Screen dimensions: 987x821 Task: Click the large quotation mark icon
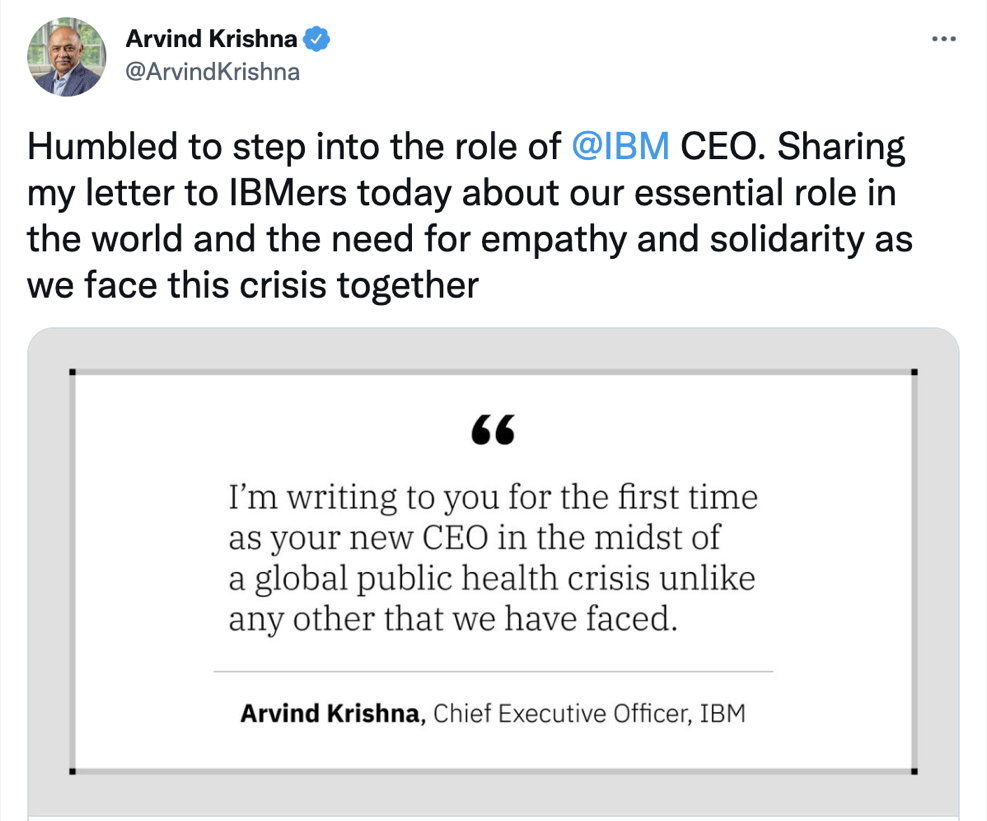[x=493, y=430]
